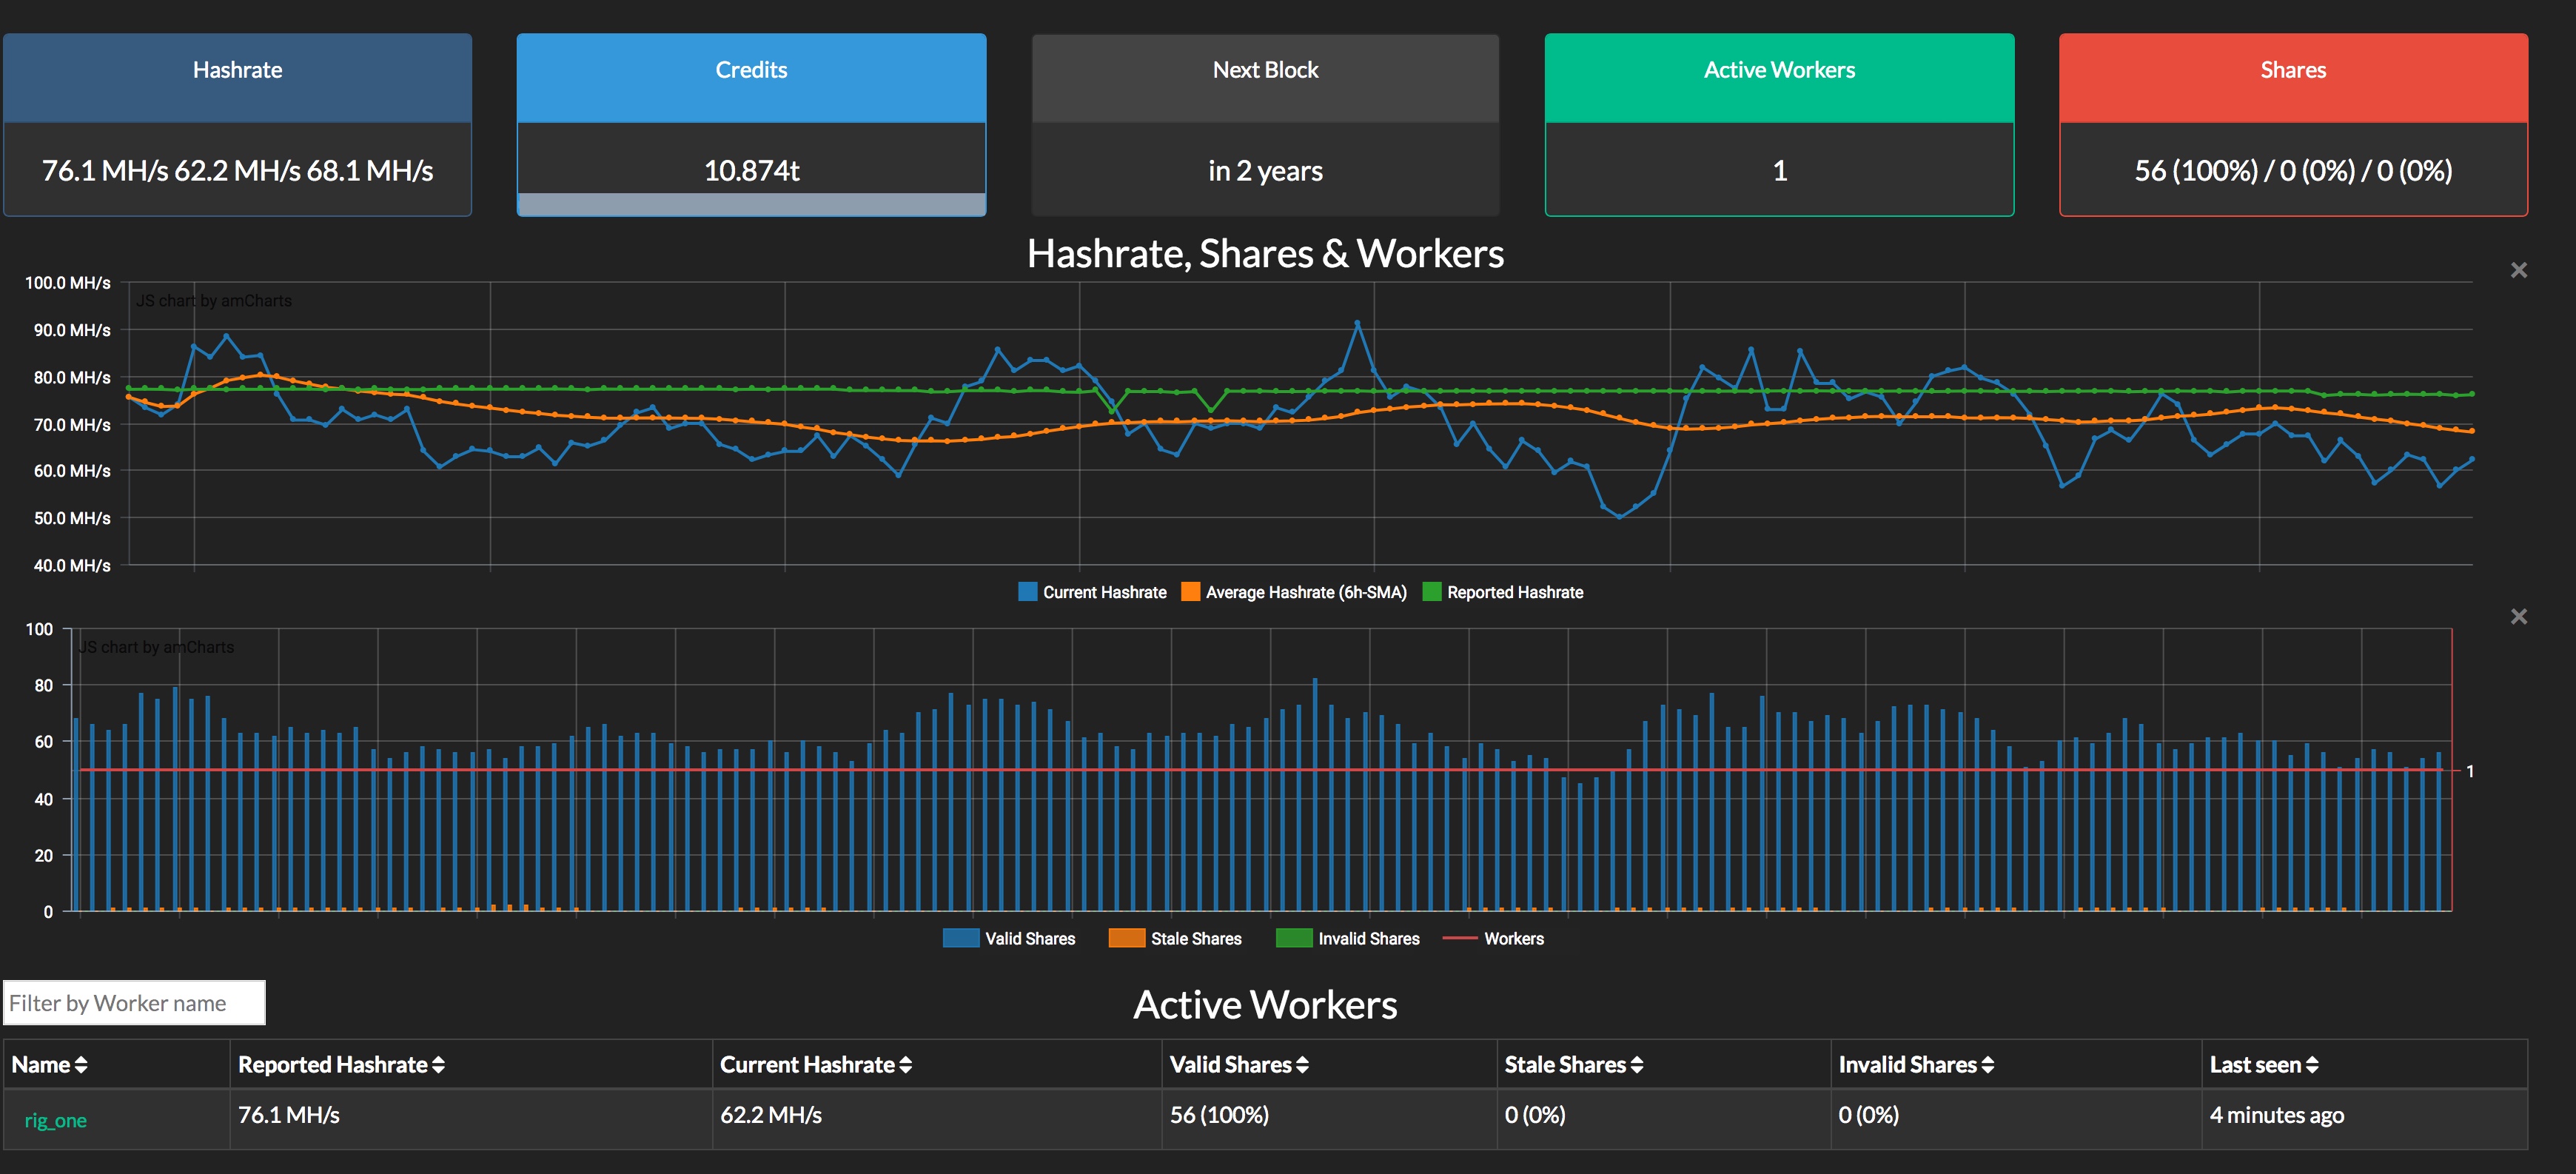2576x1174 pixels.
Task: Click the Credits panel header
Action: tap(751, 70)
